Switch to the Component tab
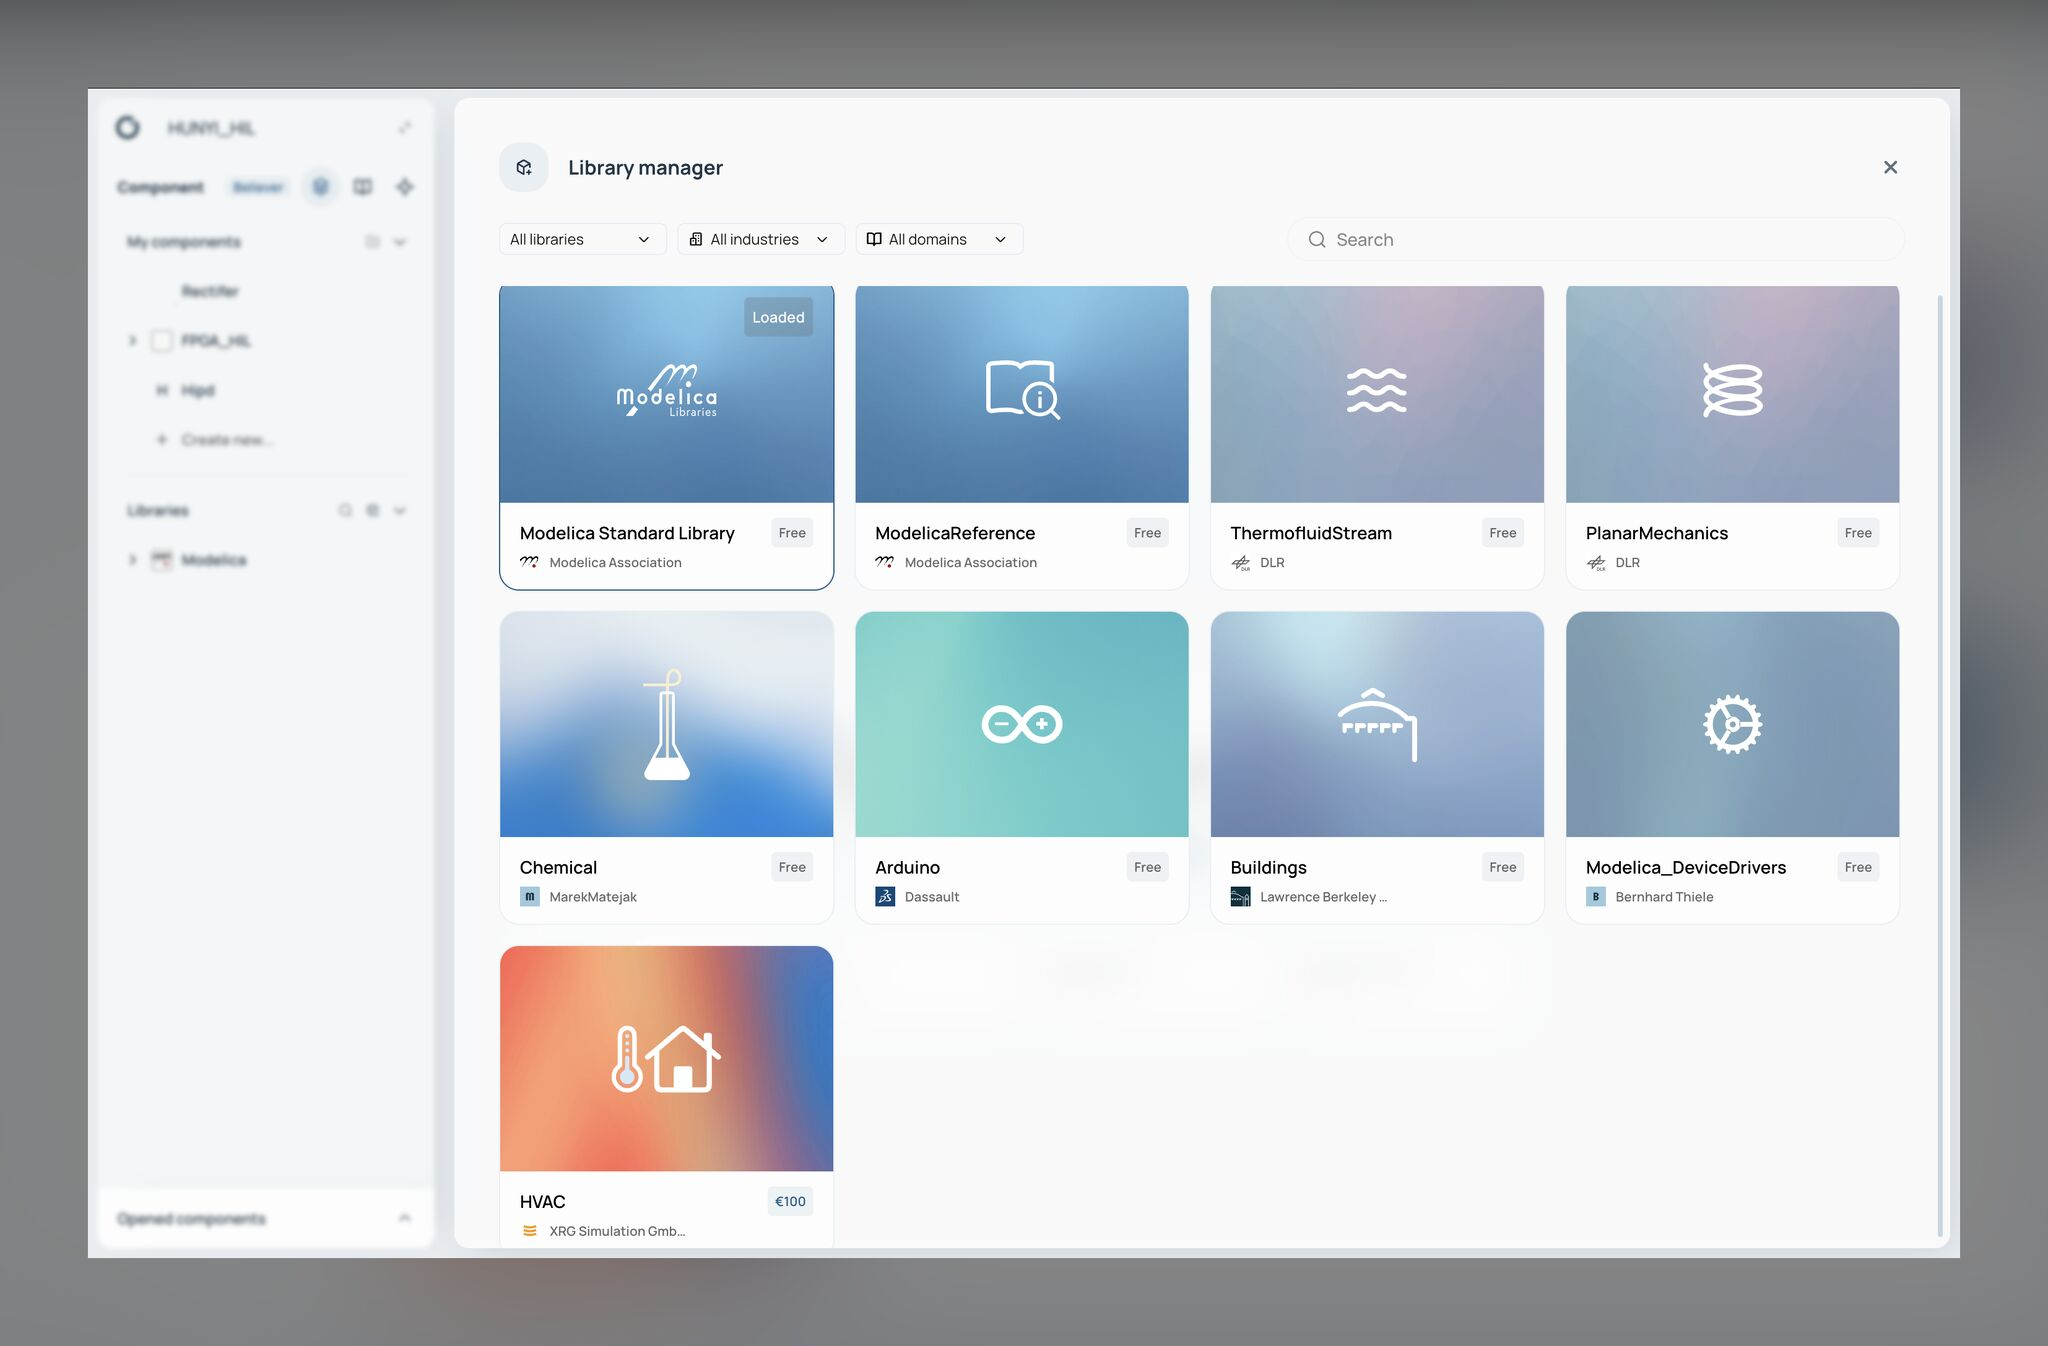 [160, 187]
